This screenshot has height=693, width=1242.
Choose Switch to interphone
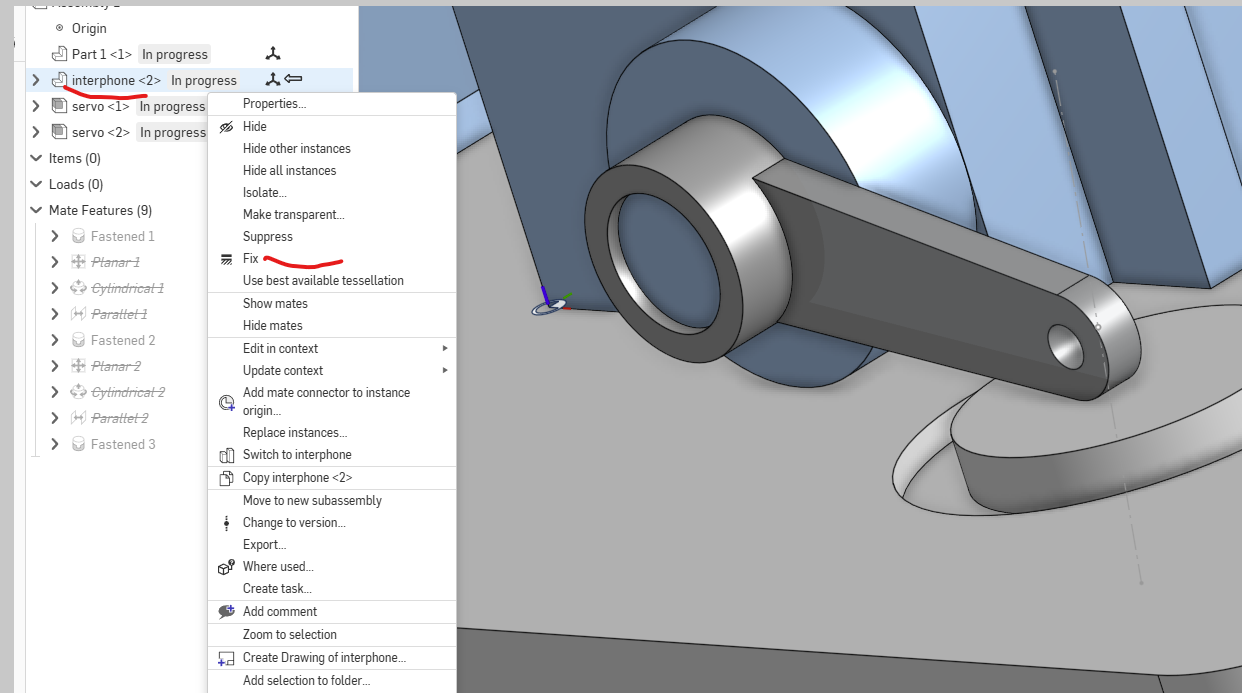(x=297, y=455)
